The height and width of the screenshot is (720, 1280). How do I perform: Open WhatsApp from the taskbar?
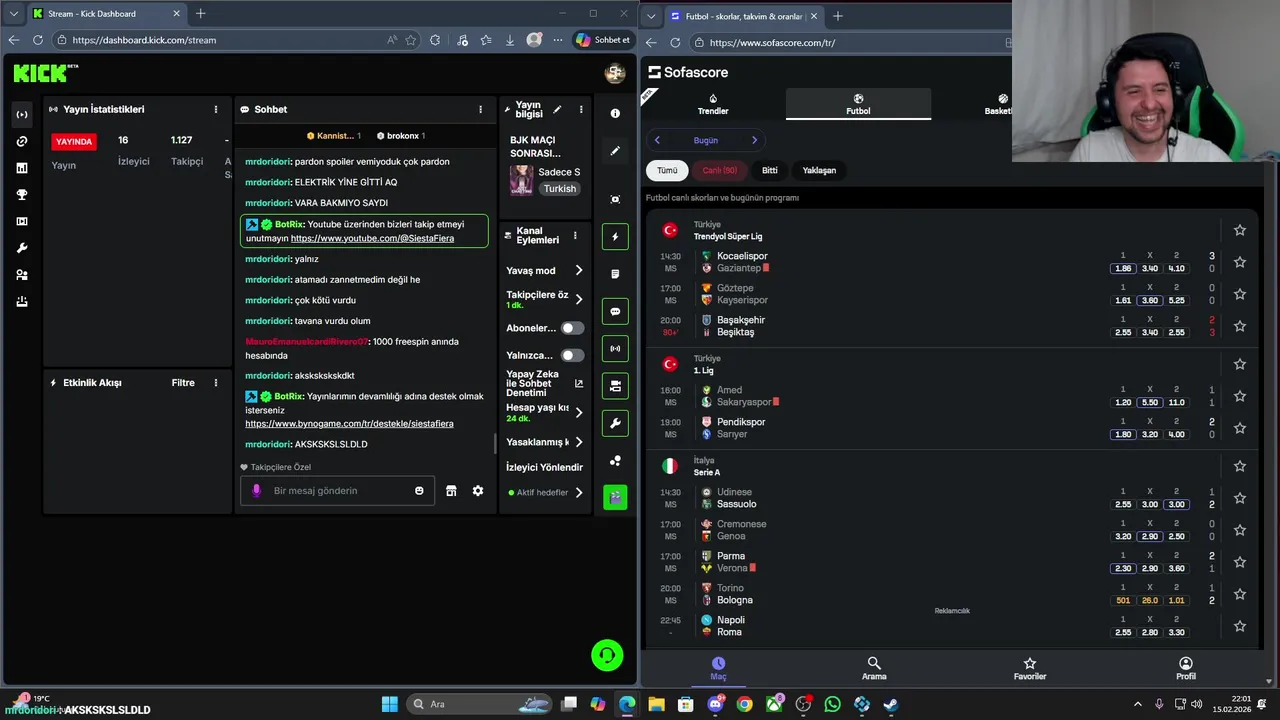tap(833, 704)
